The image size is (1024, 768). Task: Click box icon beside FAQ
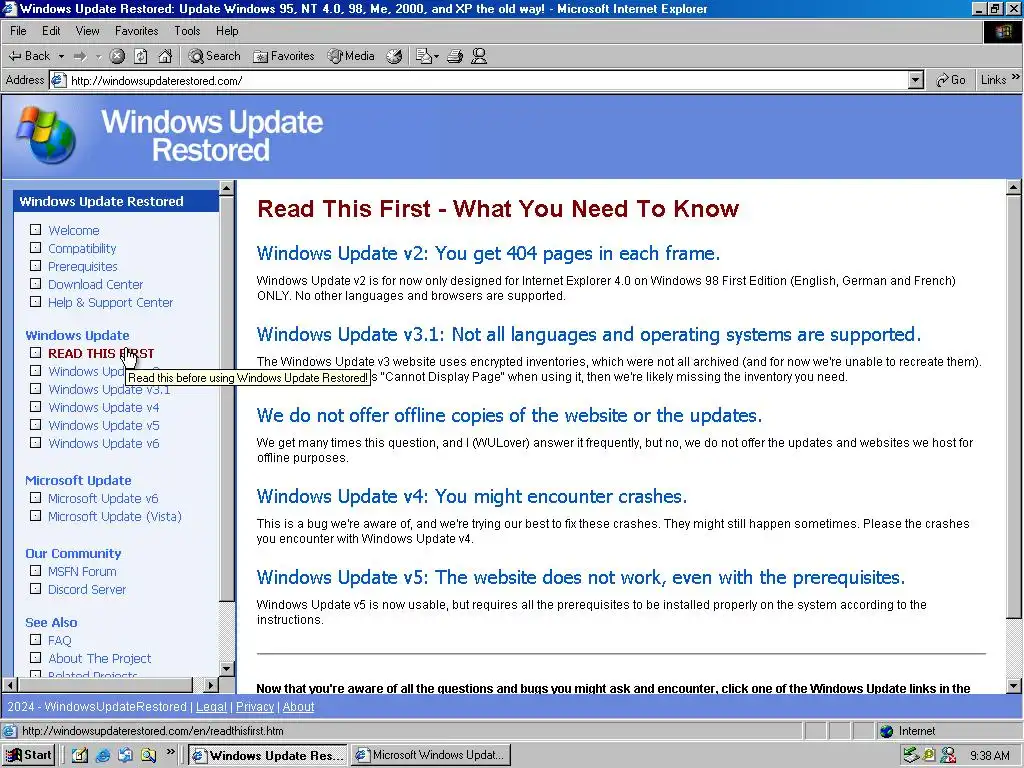35,640
